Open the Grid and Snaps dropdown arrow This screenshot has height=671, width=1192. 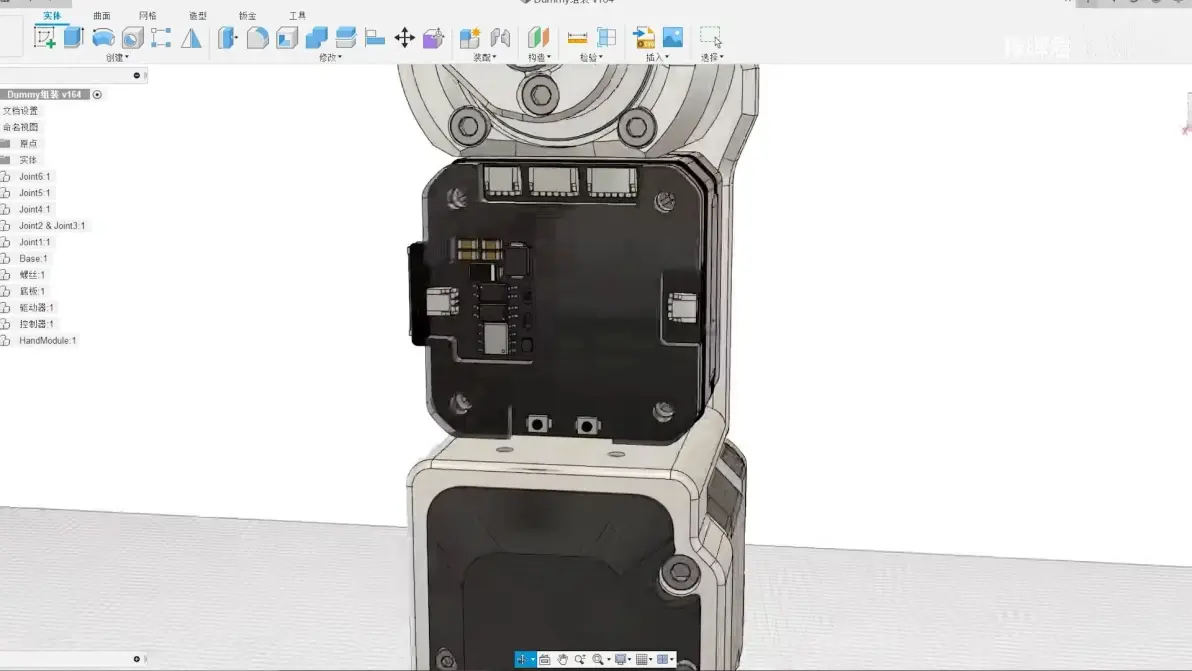(x=651, y=660)
